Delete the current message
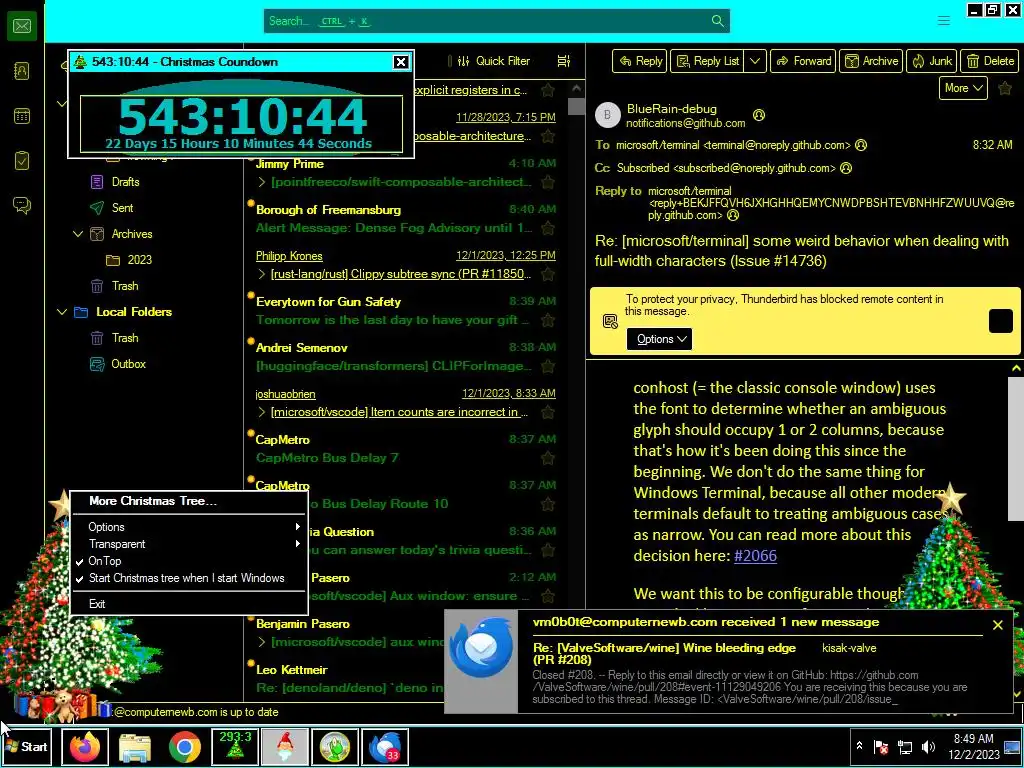 click(x=989, y=61)
